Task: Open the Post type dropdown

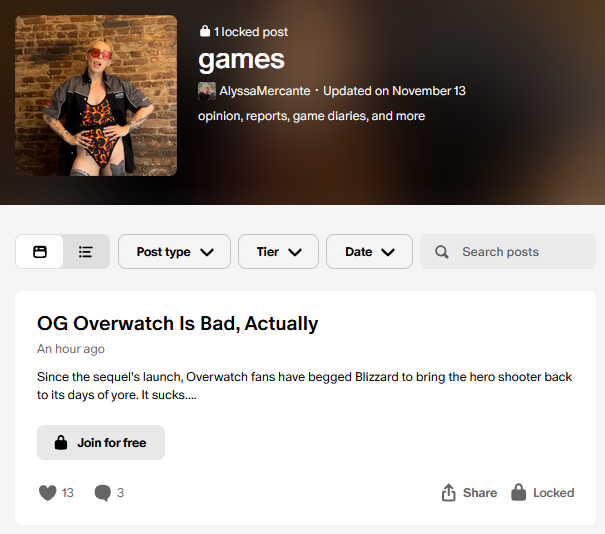Action: (174, 252)
